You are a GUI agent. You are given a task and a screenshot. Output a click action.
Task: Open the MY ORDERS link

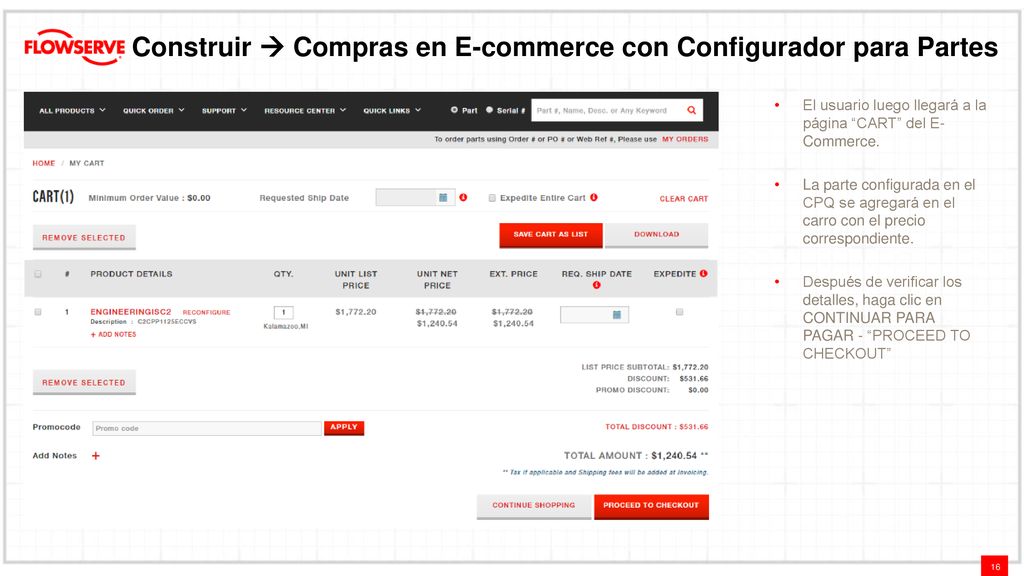tap(685, 139)
